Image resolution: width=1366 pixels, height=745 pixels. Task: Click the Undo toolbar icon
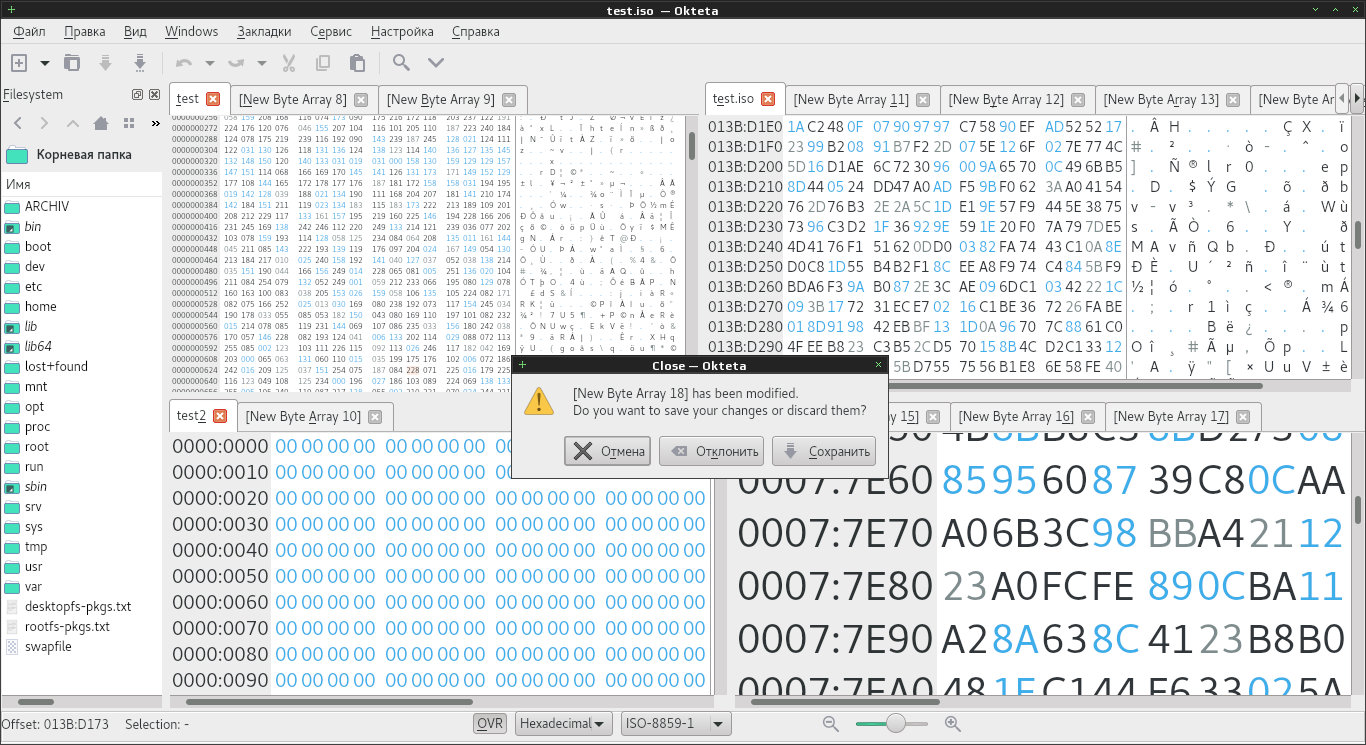tap(184, 63)
